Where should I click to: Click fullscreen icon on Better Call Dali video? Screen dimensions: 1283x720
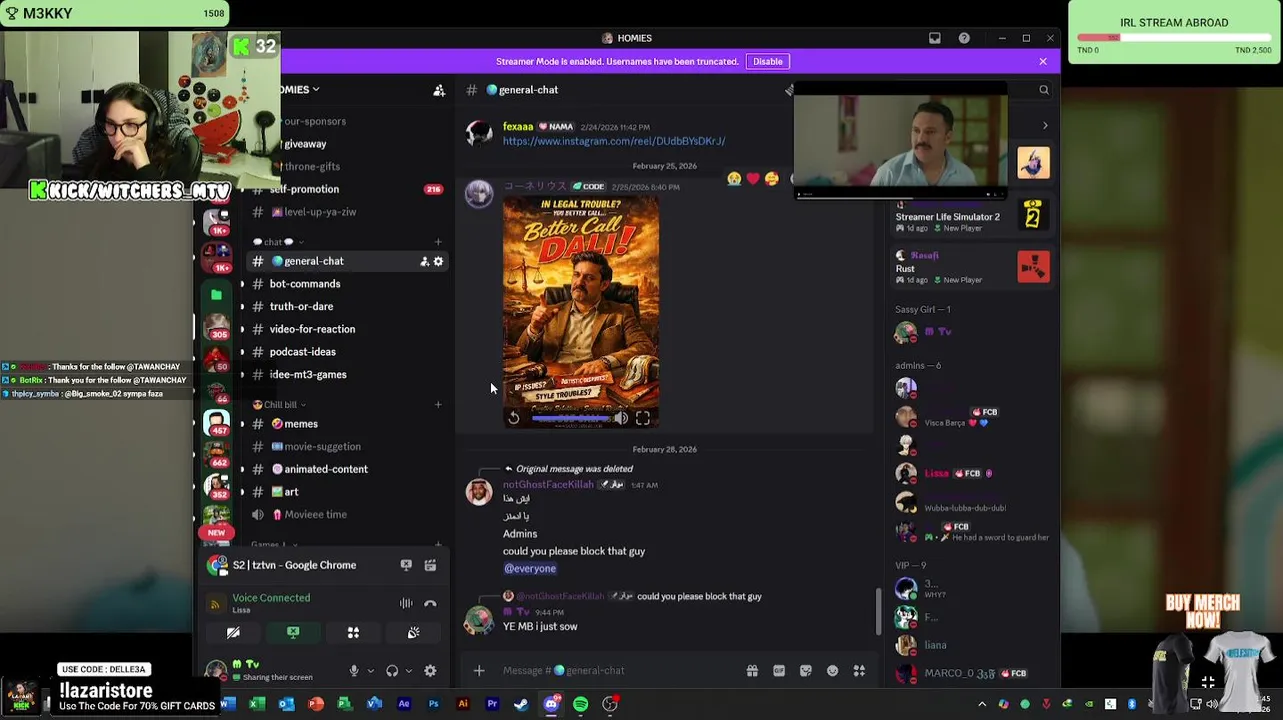point(643,418)
